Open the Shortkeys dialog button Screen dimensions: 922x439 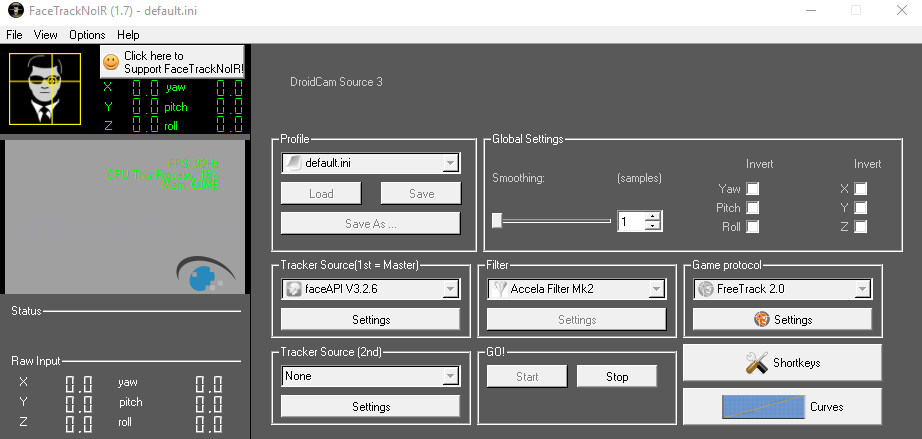pyautogui.click(x=783, y=363)
